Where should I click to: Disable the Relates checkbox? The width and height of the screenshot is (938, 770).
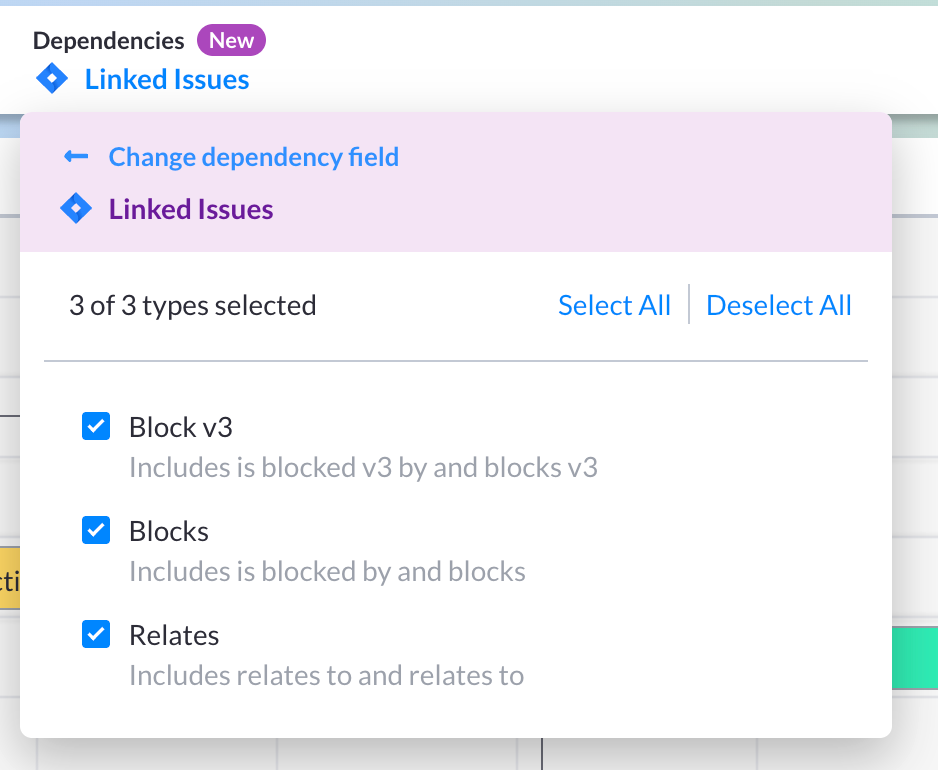pyautogui.click(x=96, y=635)
